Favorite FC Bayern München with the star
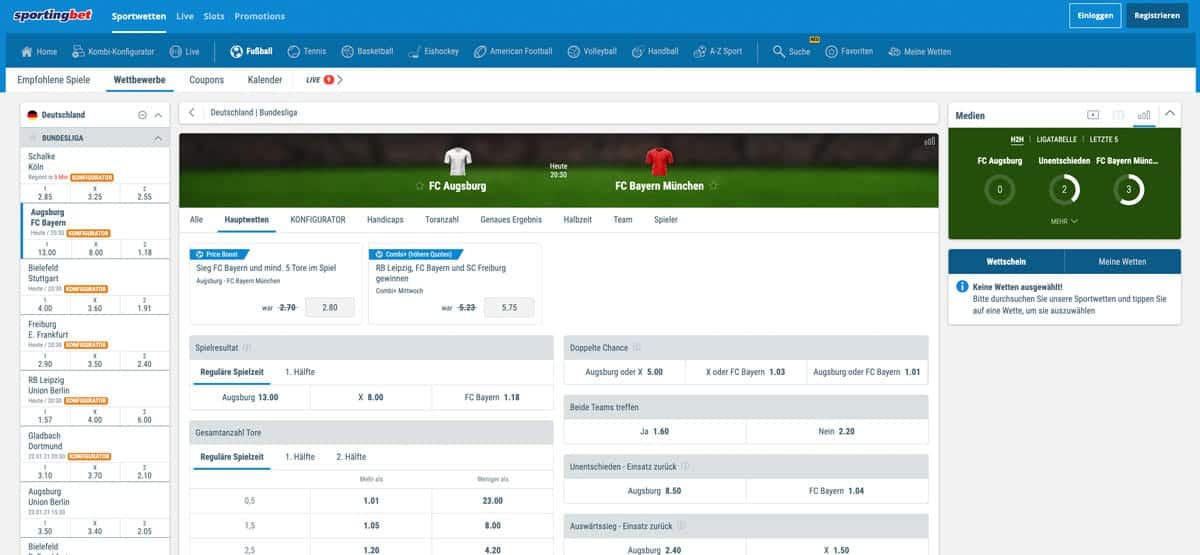Screen dimensions: 1200x555 pyautogui.click(x=712, y=186)
